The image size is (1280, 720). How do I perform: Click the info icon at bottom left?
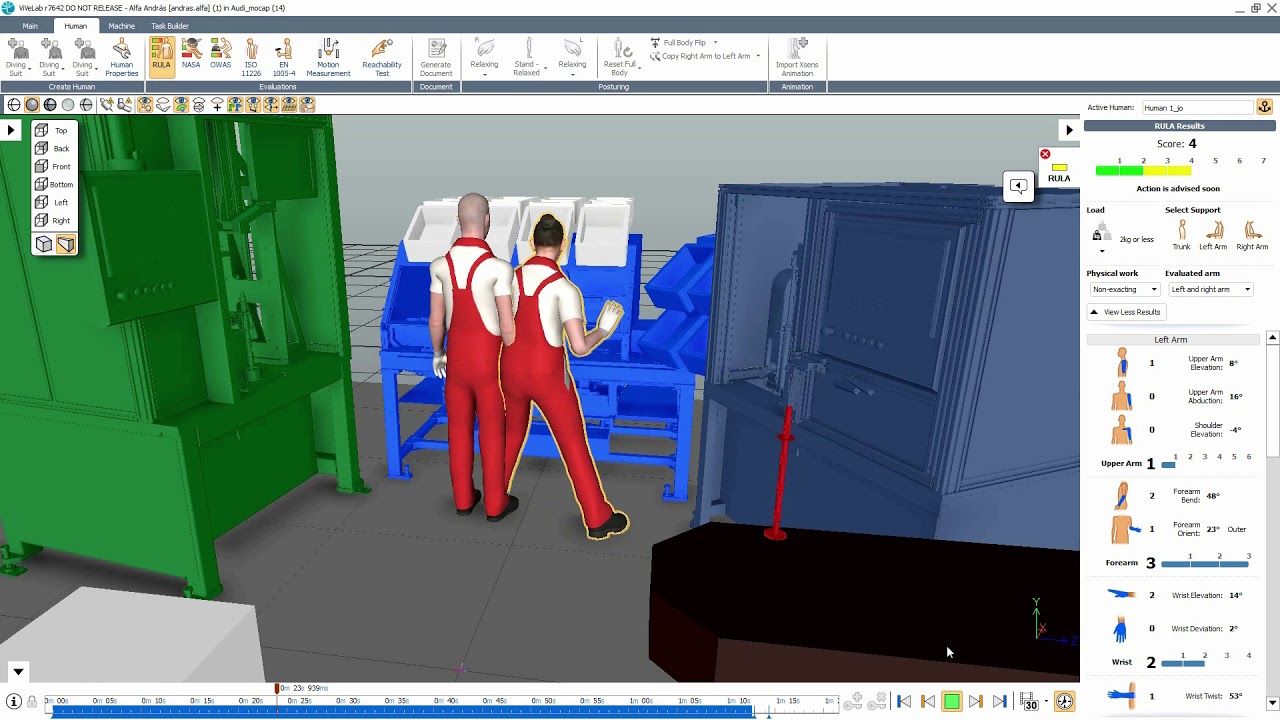coord(14,702)
